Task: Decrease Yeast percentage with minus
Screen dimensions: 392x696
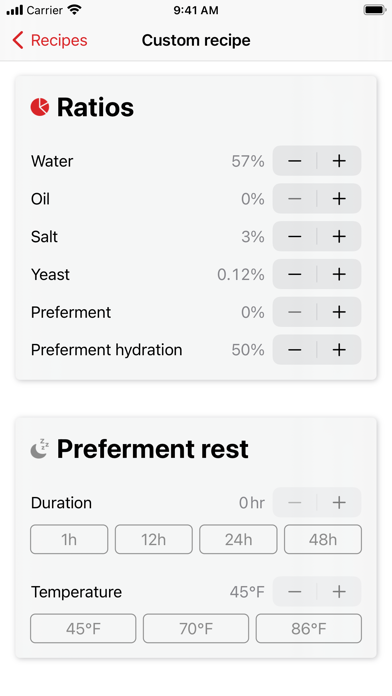Action: pyautogui.click(x=295, y=274)
